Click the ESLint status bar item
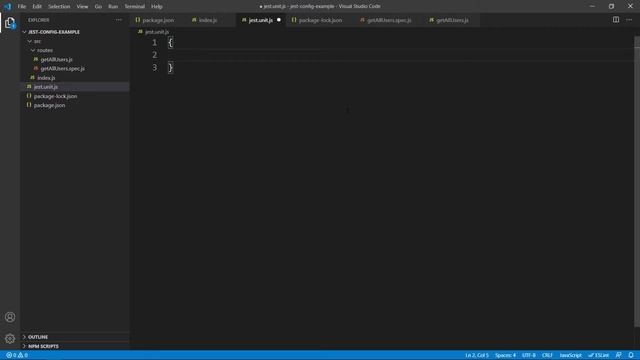The width and height of the screenshot is (640, 360). point(598,355)
